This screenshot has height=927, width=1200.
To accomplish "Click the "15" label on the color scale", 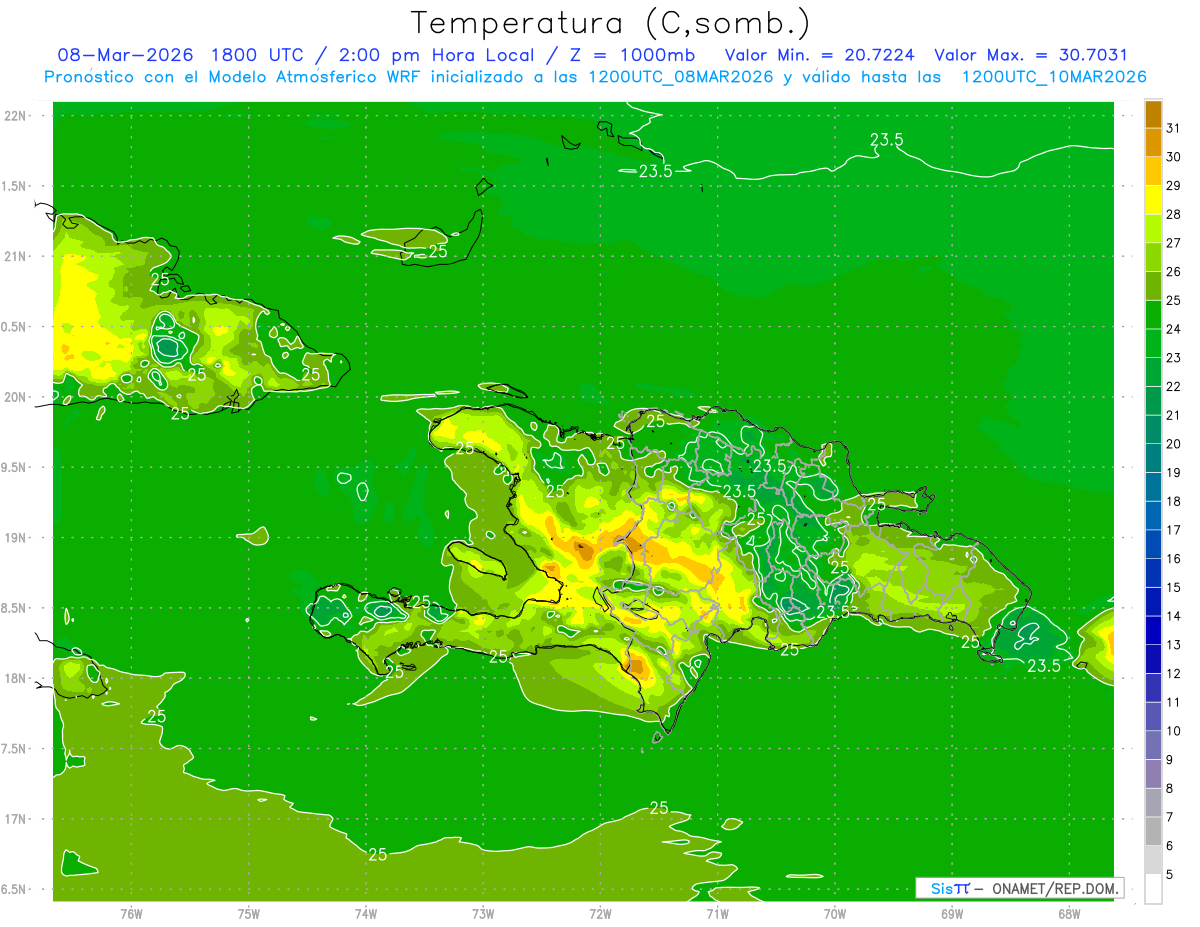I will click(x=1174, y=587).
